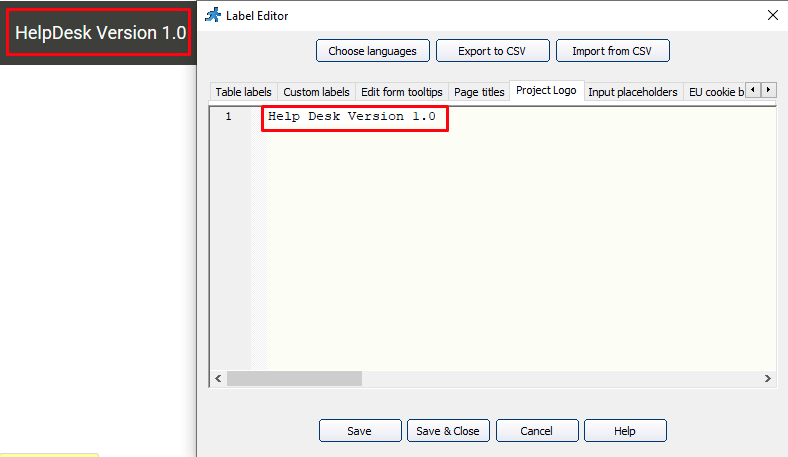
Task: Click the Label Editor title bar icon
Action: tap(212, 15)
